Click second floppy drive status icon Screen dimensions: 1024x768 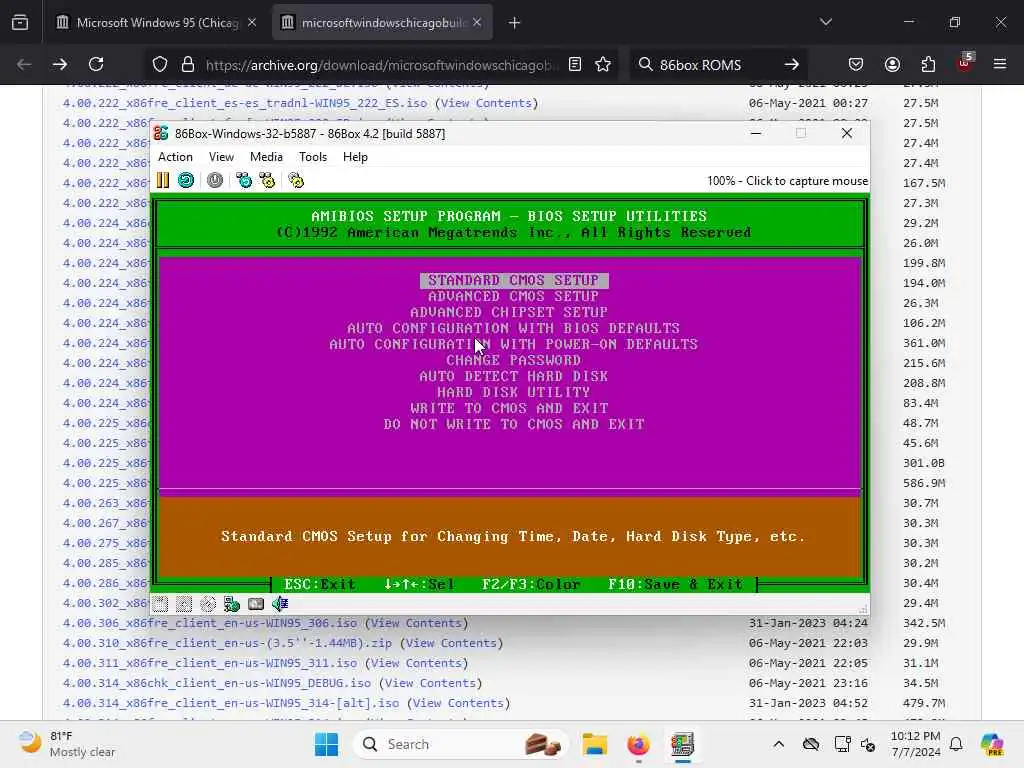tap(184, 604)
